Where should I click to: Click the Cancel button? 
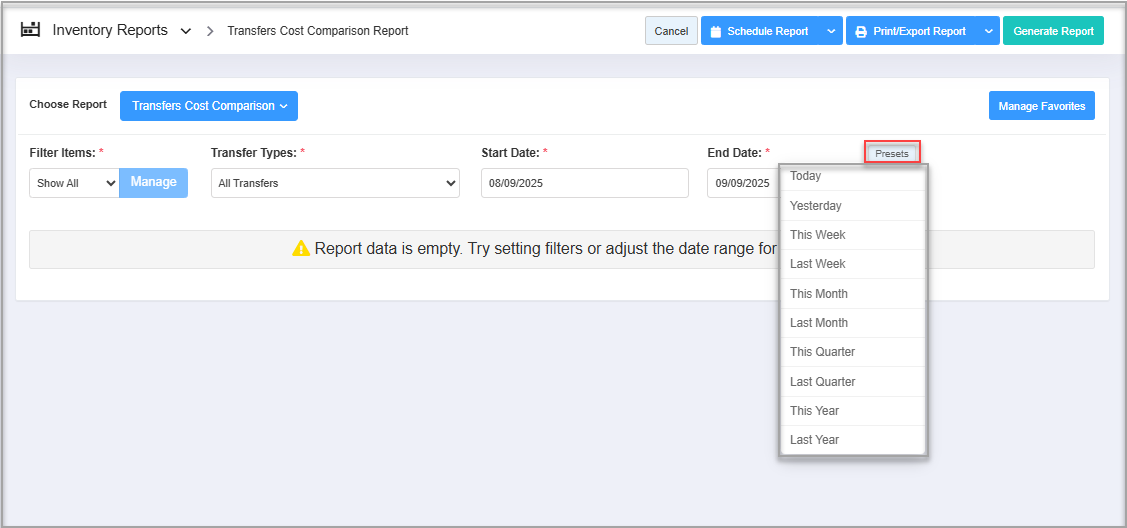pos(671,31)
